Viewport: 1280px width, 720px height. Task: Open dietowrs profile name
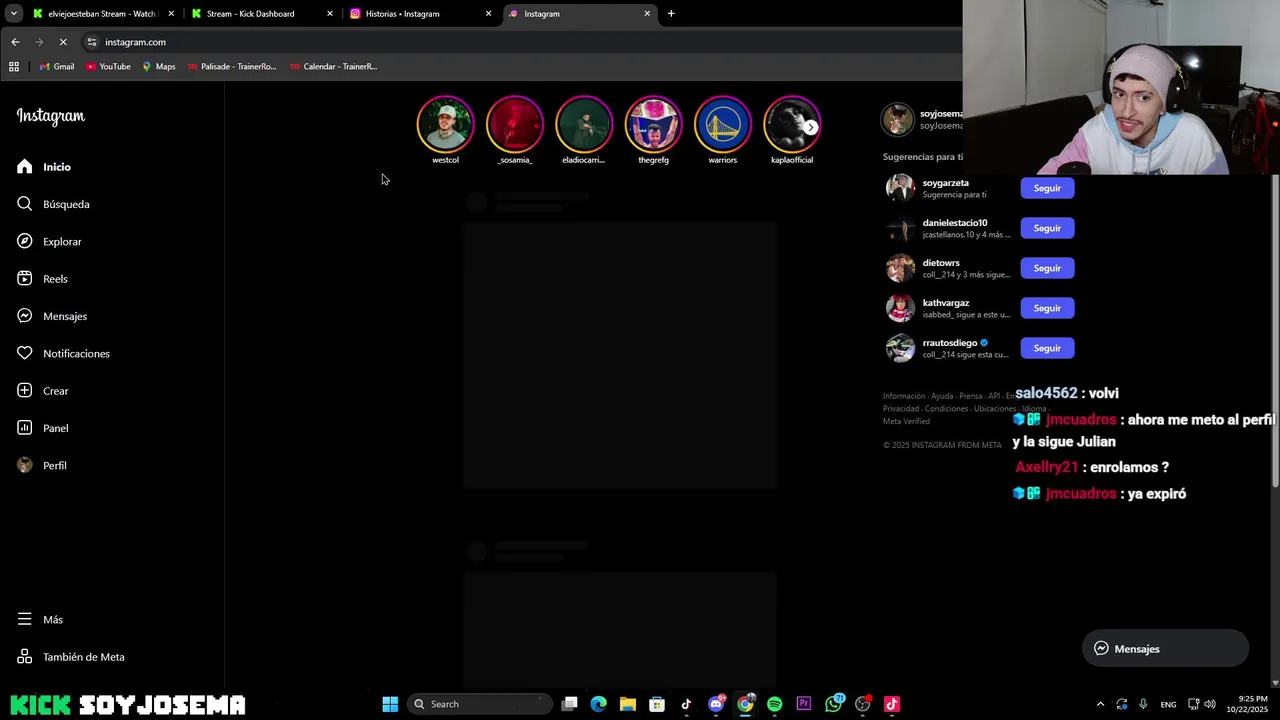pos(940,263)
